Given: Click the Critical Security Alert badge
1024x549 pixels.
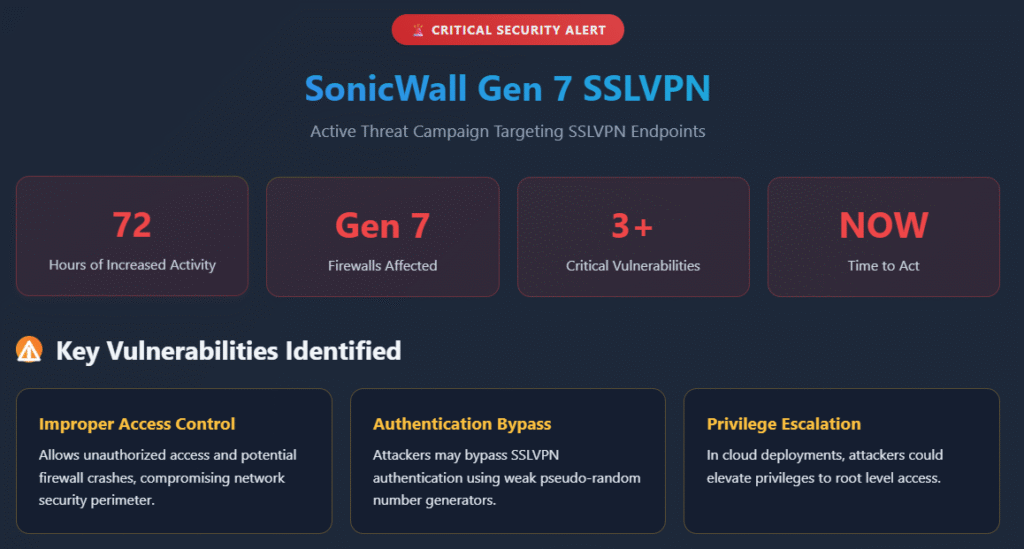Looking at the screenshot, I should pyautogui.click(x=507, y=30).
